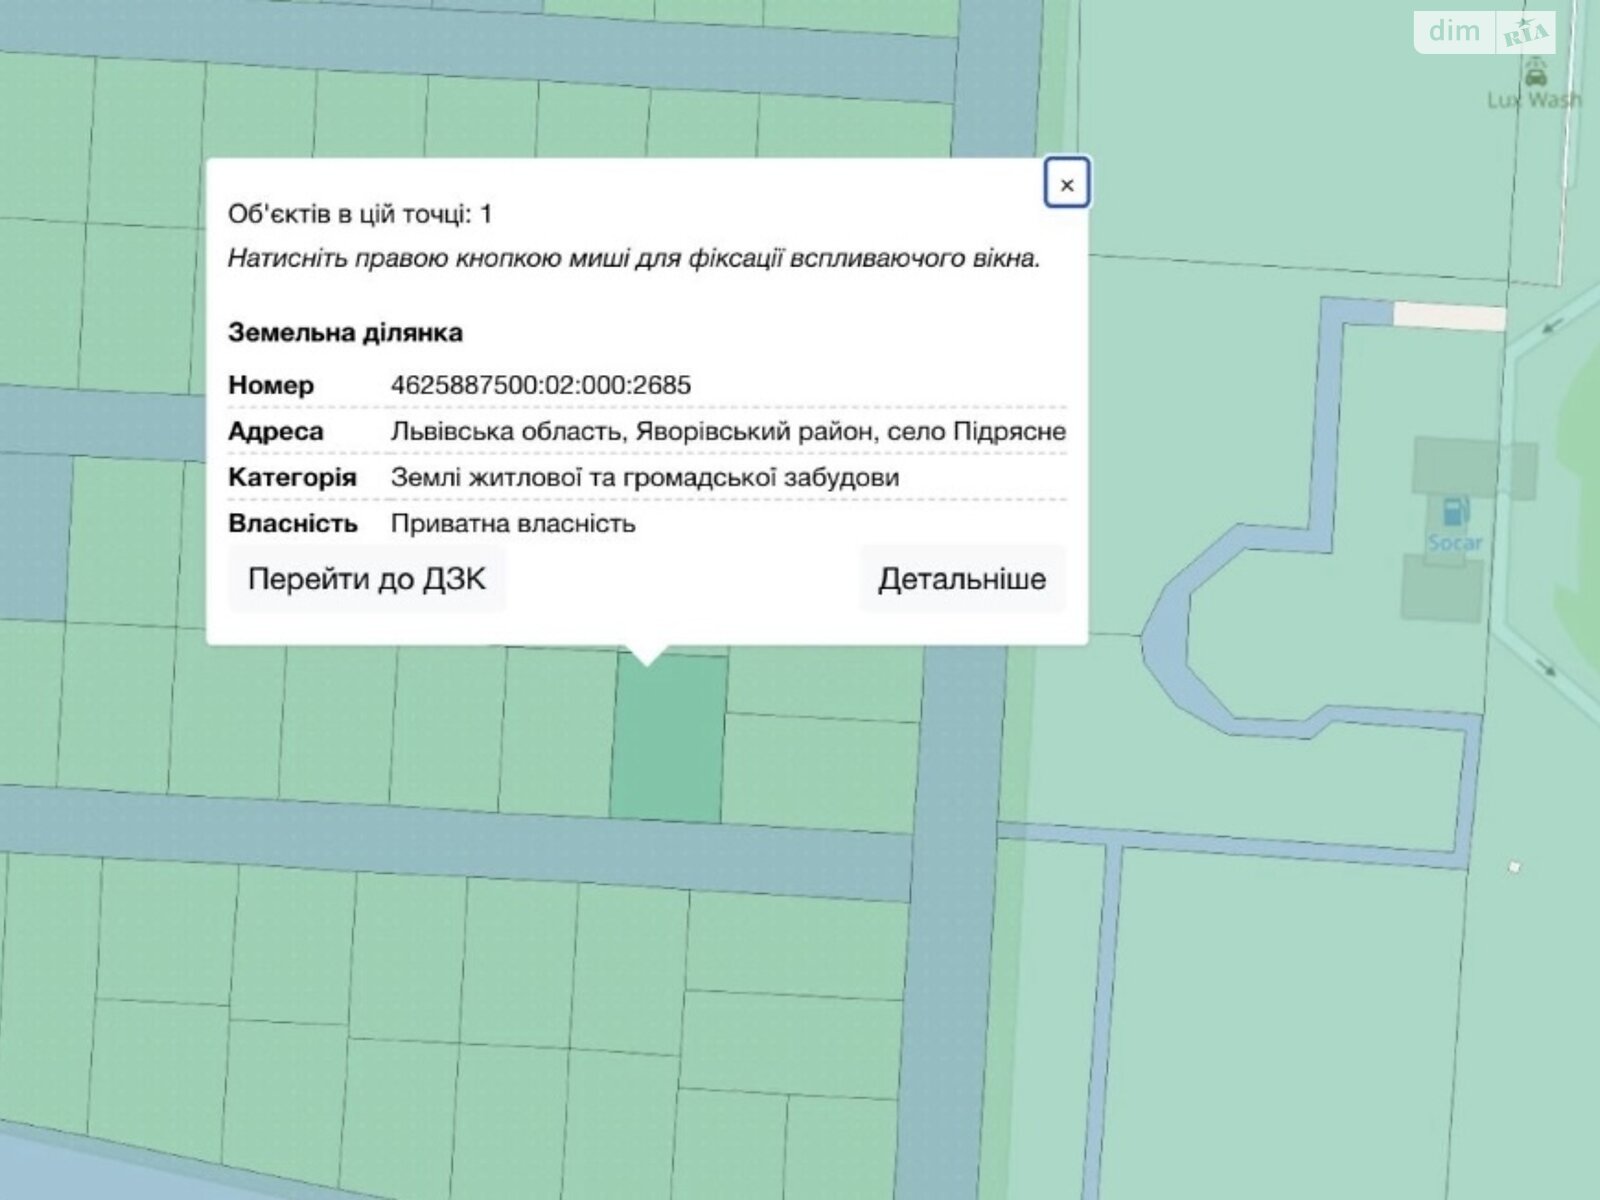Click the popup's pointer triangle tip
The height and width of the screenshot is (1200, 1600).
tap(647, 662)
